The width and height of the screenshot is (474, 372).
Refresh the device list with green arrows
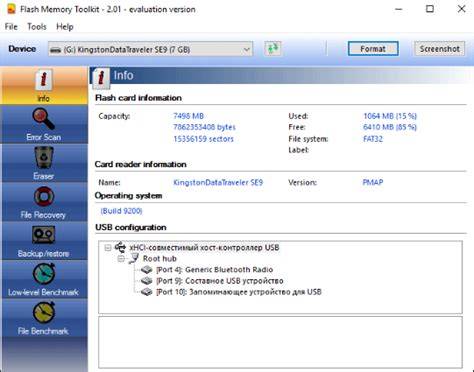click(x=273, y=49)
